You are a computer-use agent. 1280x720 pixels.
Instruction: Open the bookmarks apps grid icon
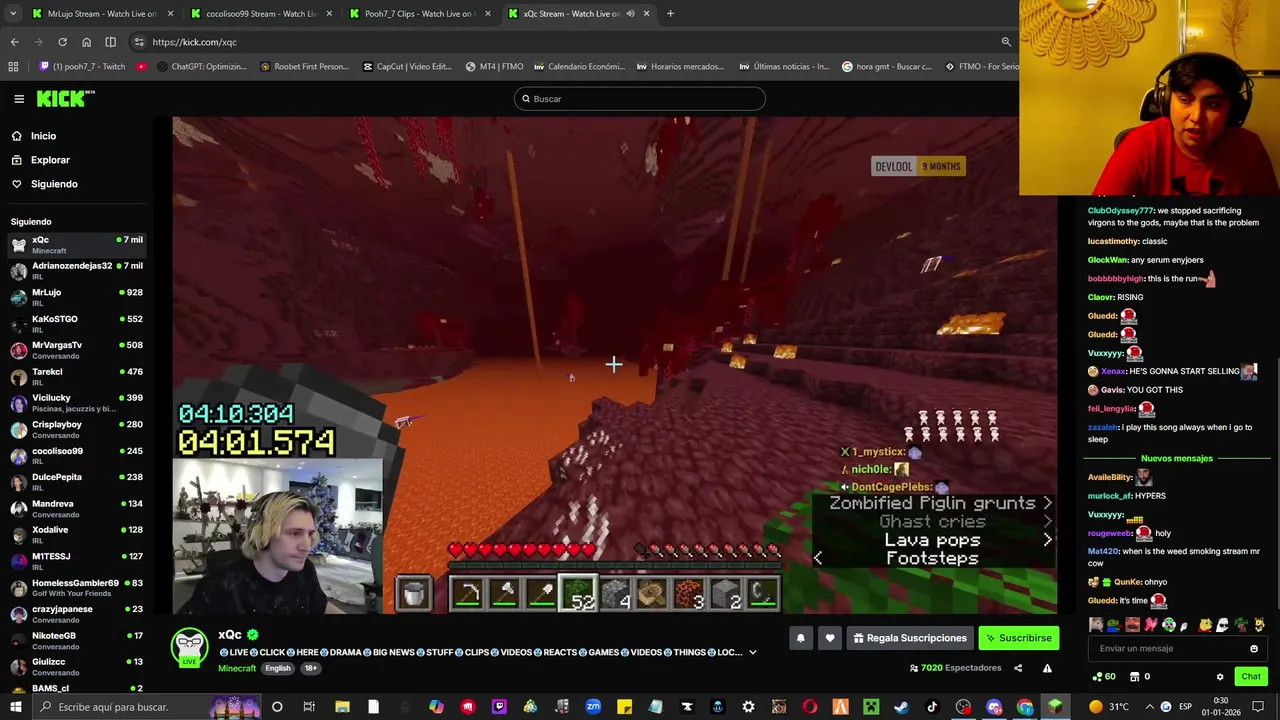pos(13,67)
